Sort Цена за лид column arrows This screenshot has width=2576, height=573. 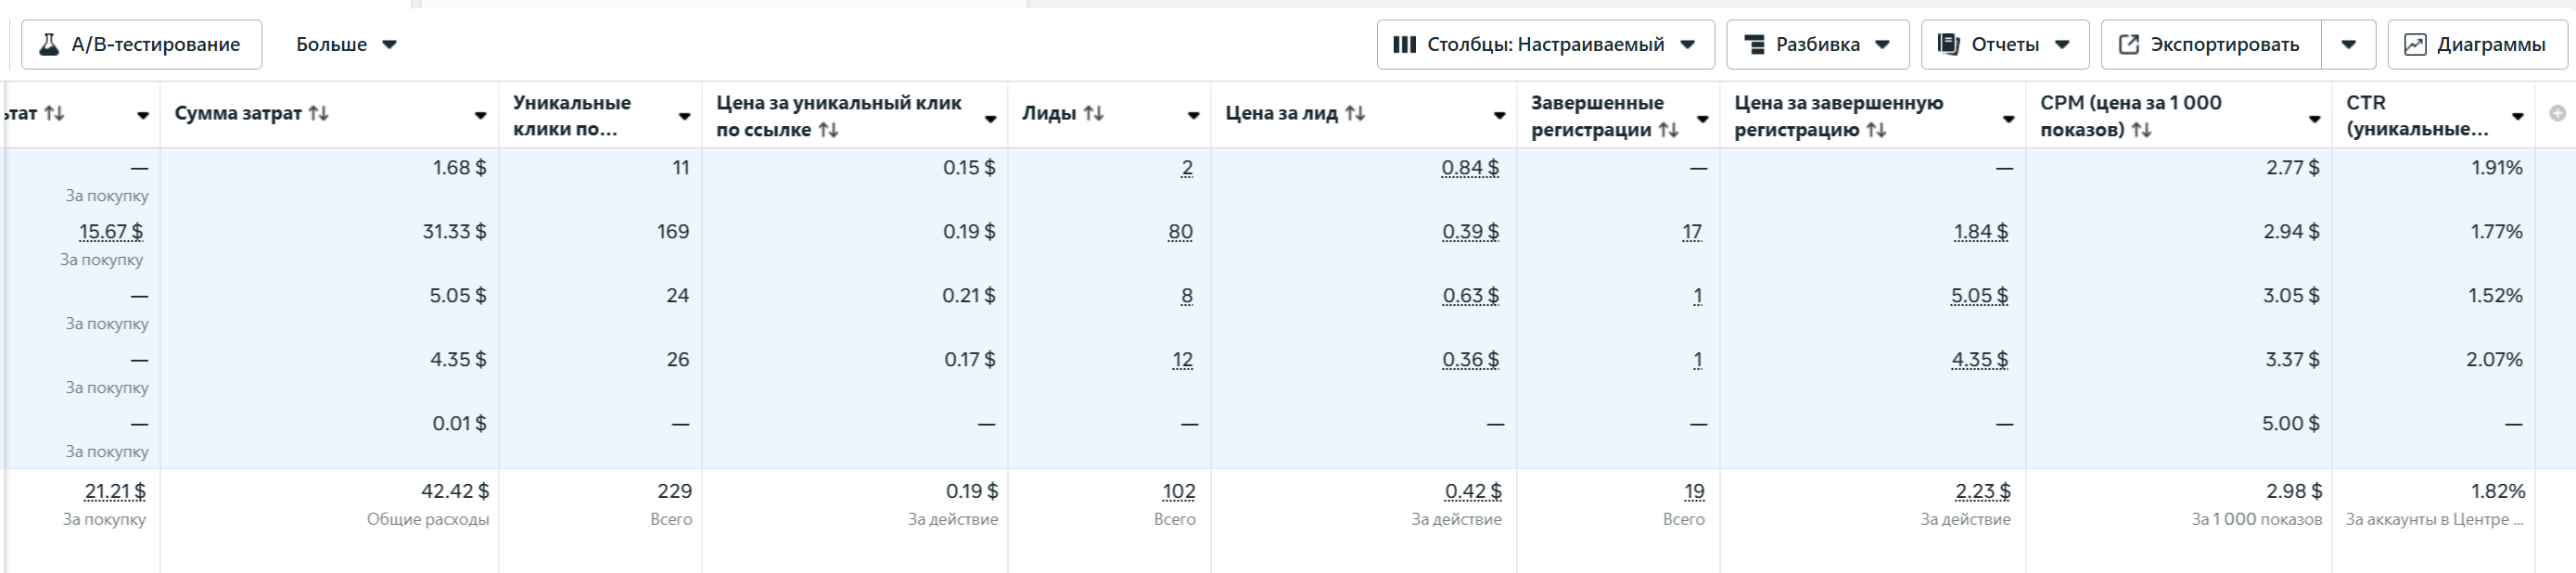pos(1354,113)
